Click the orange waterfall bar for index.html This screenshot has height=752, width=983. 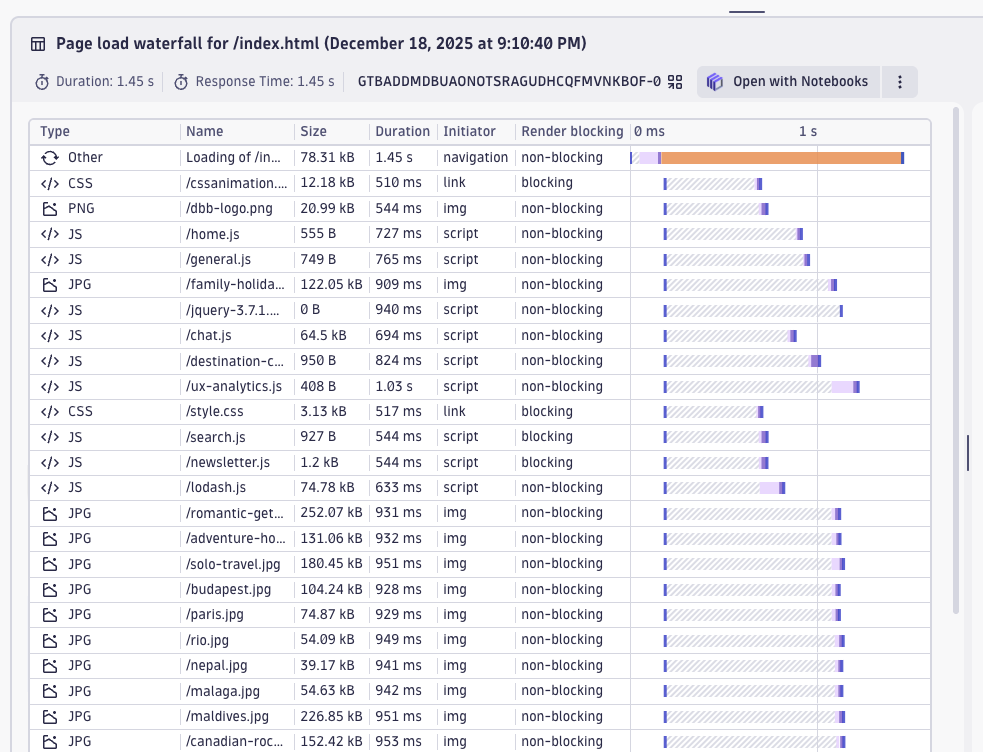tap(780, 157)
